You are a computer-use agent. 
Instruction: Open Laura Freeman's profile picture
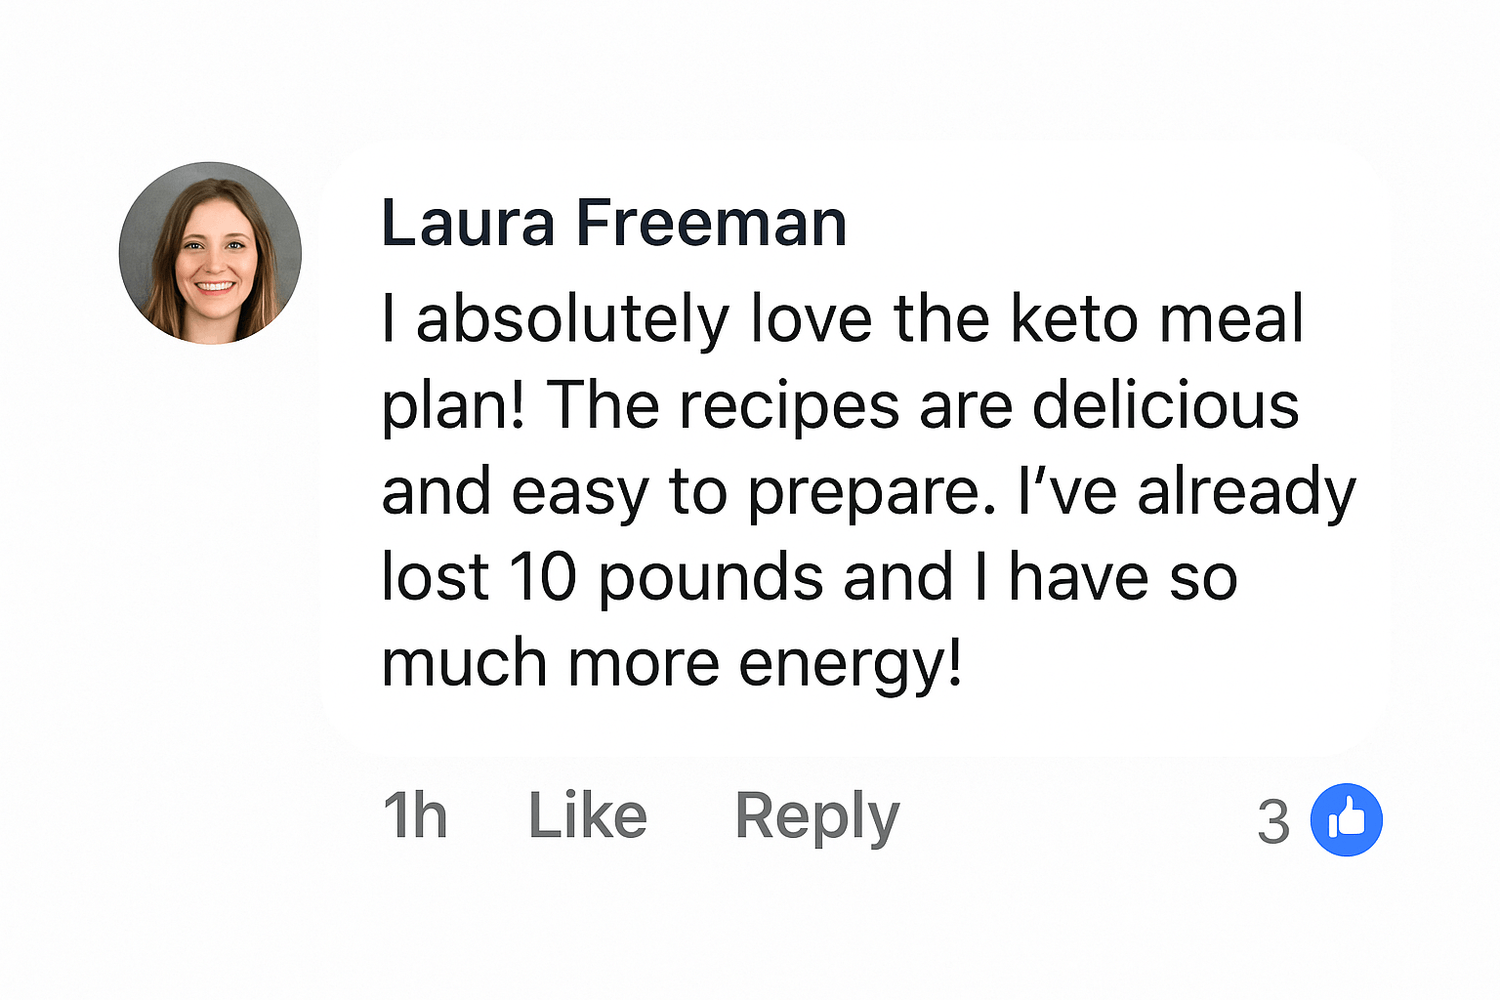pyautogui.click(x=210, y=253)
